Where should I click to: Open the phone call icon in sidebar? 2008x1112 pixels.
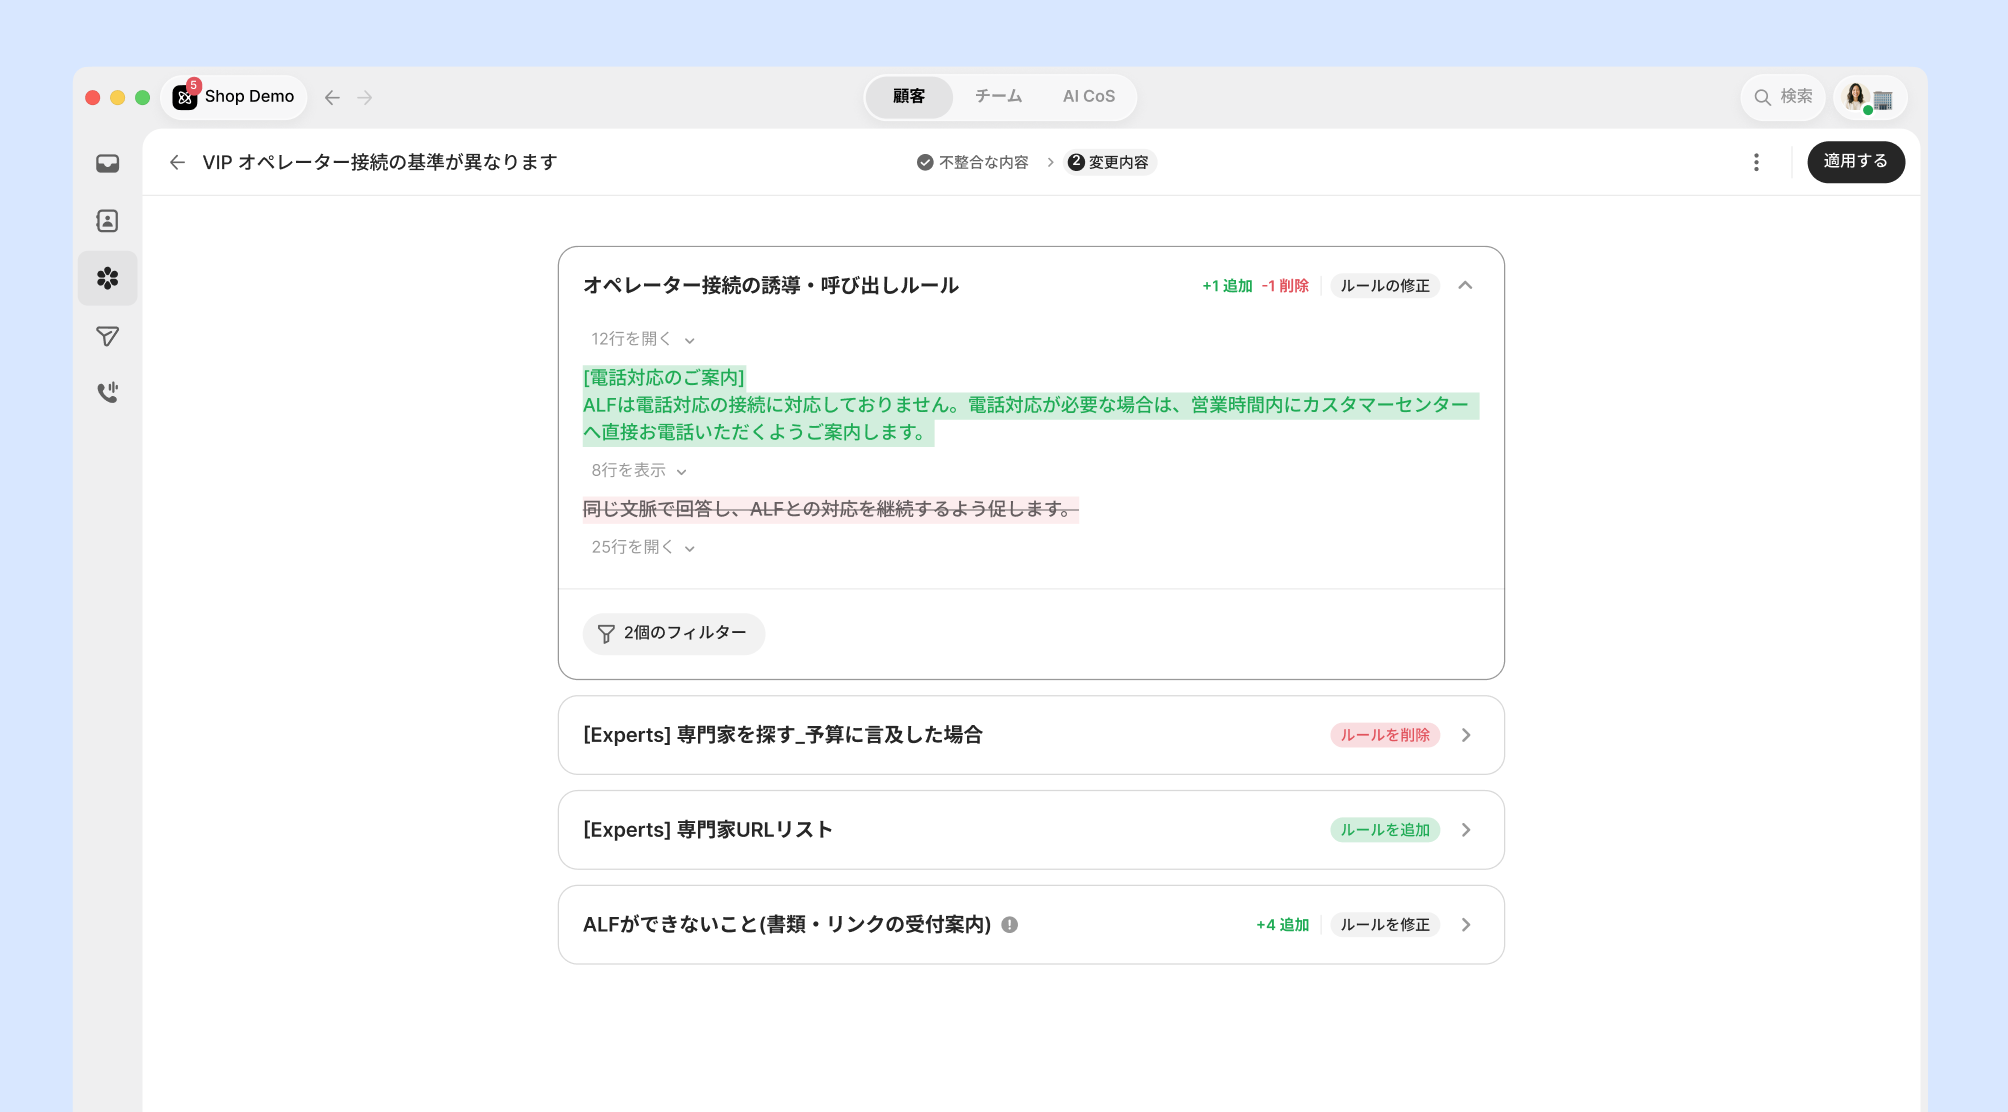108,392
